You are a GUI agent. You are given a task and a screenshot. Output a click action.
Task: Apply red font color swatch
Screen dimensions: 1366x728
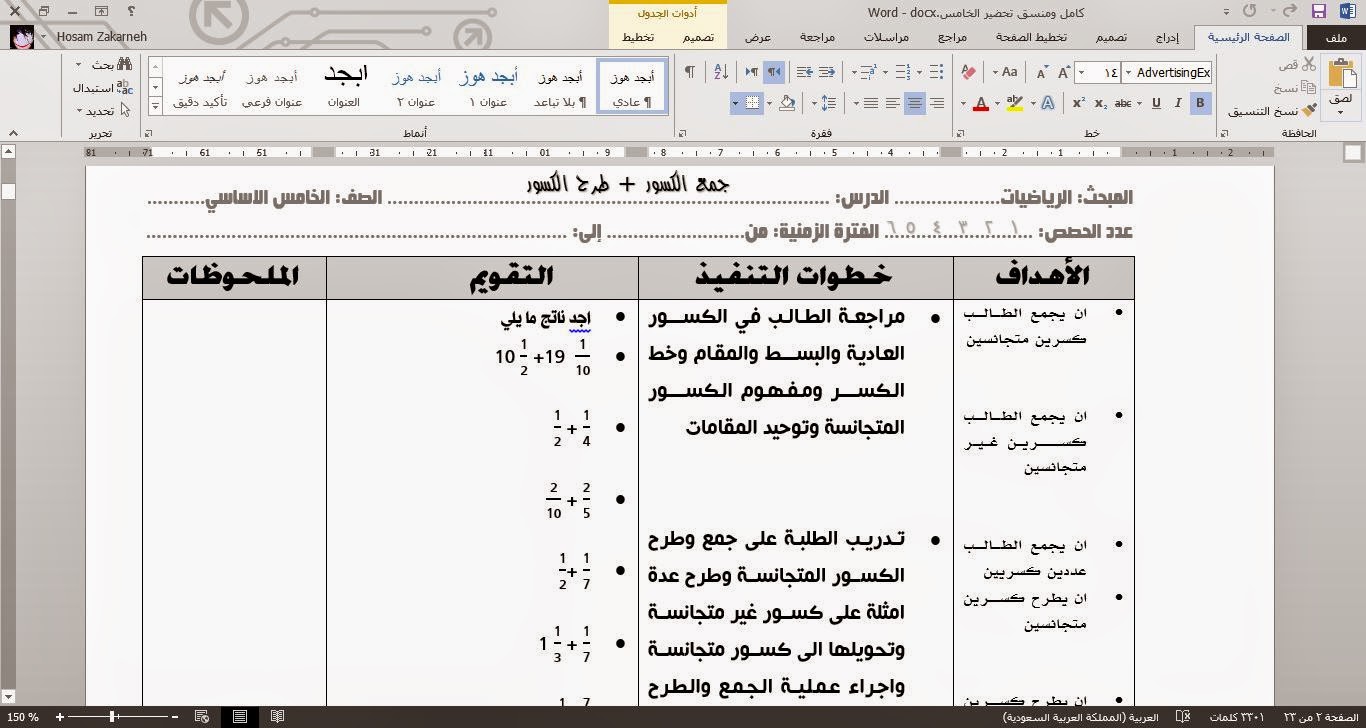click(x=981, y=103)
